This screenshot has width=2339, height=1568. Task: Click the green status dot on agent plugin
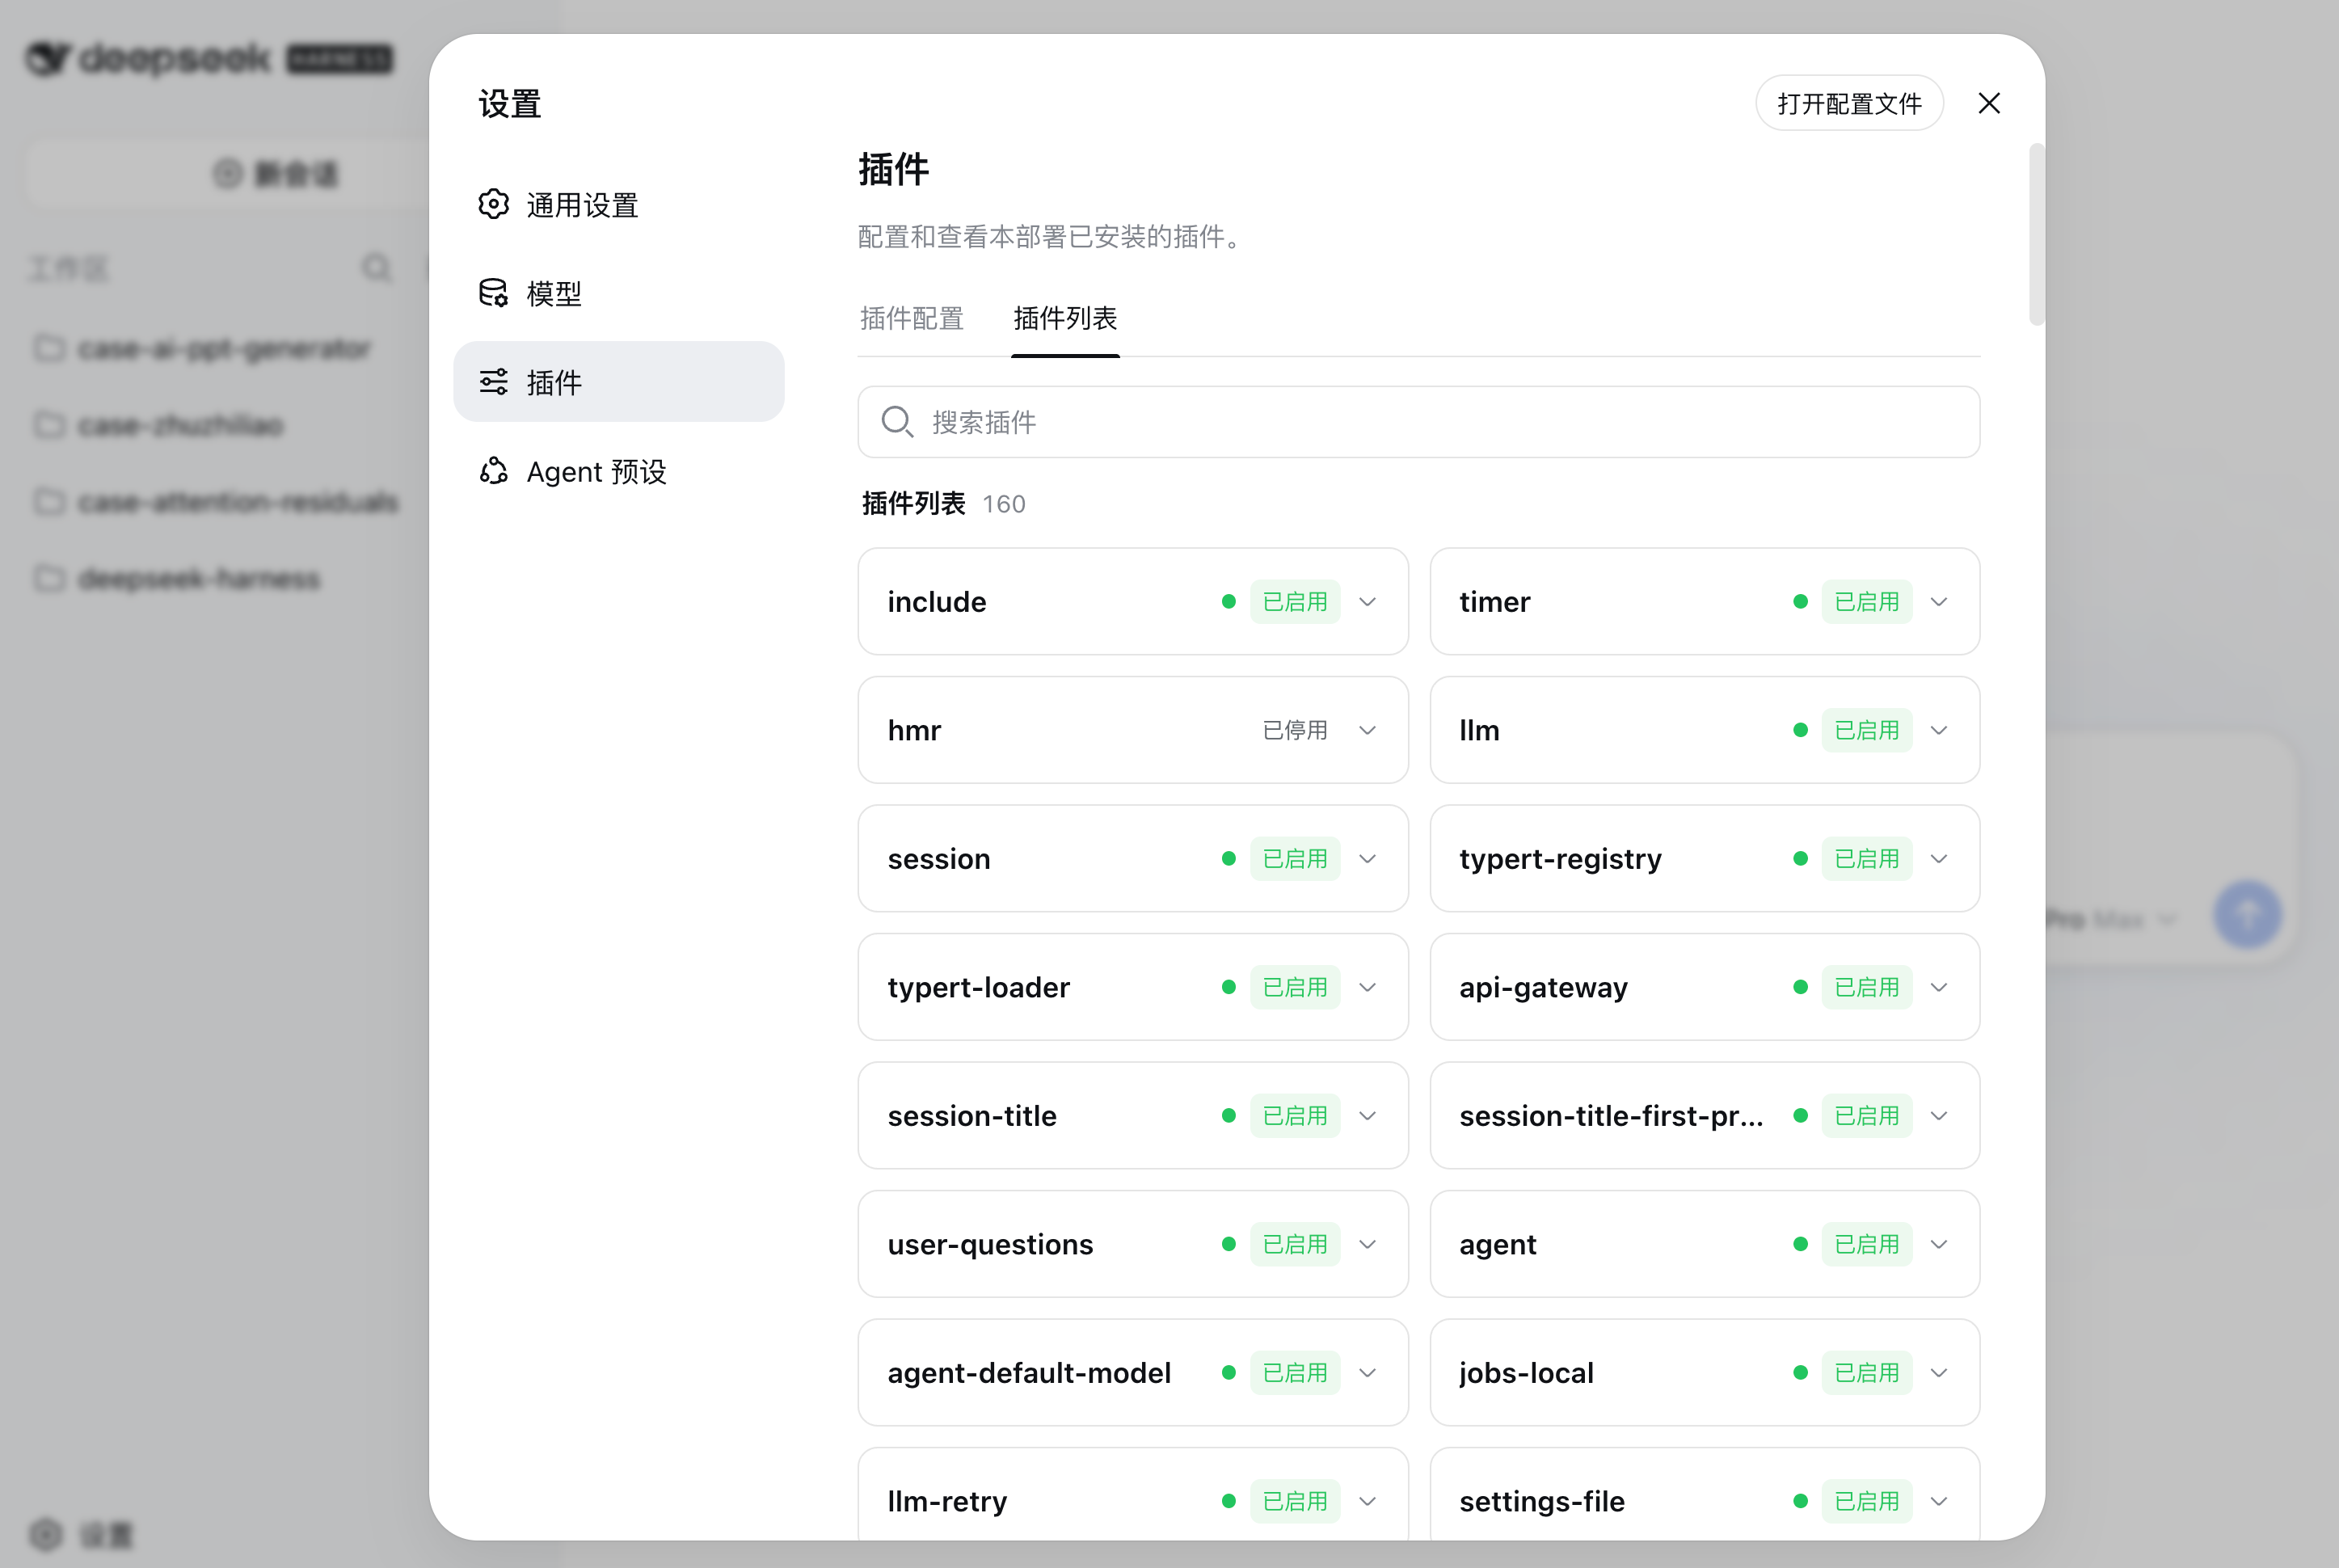(x=1800, y=1244)
